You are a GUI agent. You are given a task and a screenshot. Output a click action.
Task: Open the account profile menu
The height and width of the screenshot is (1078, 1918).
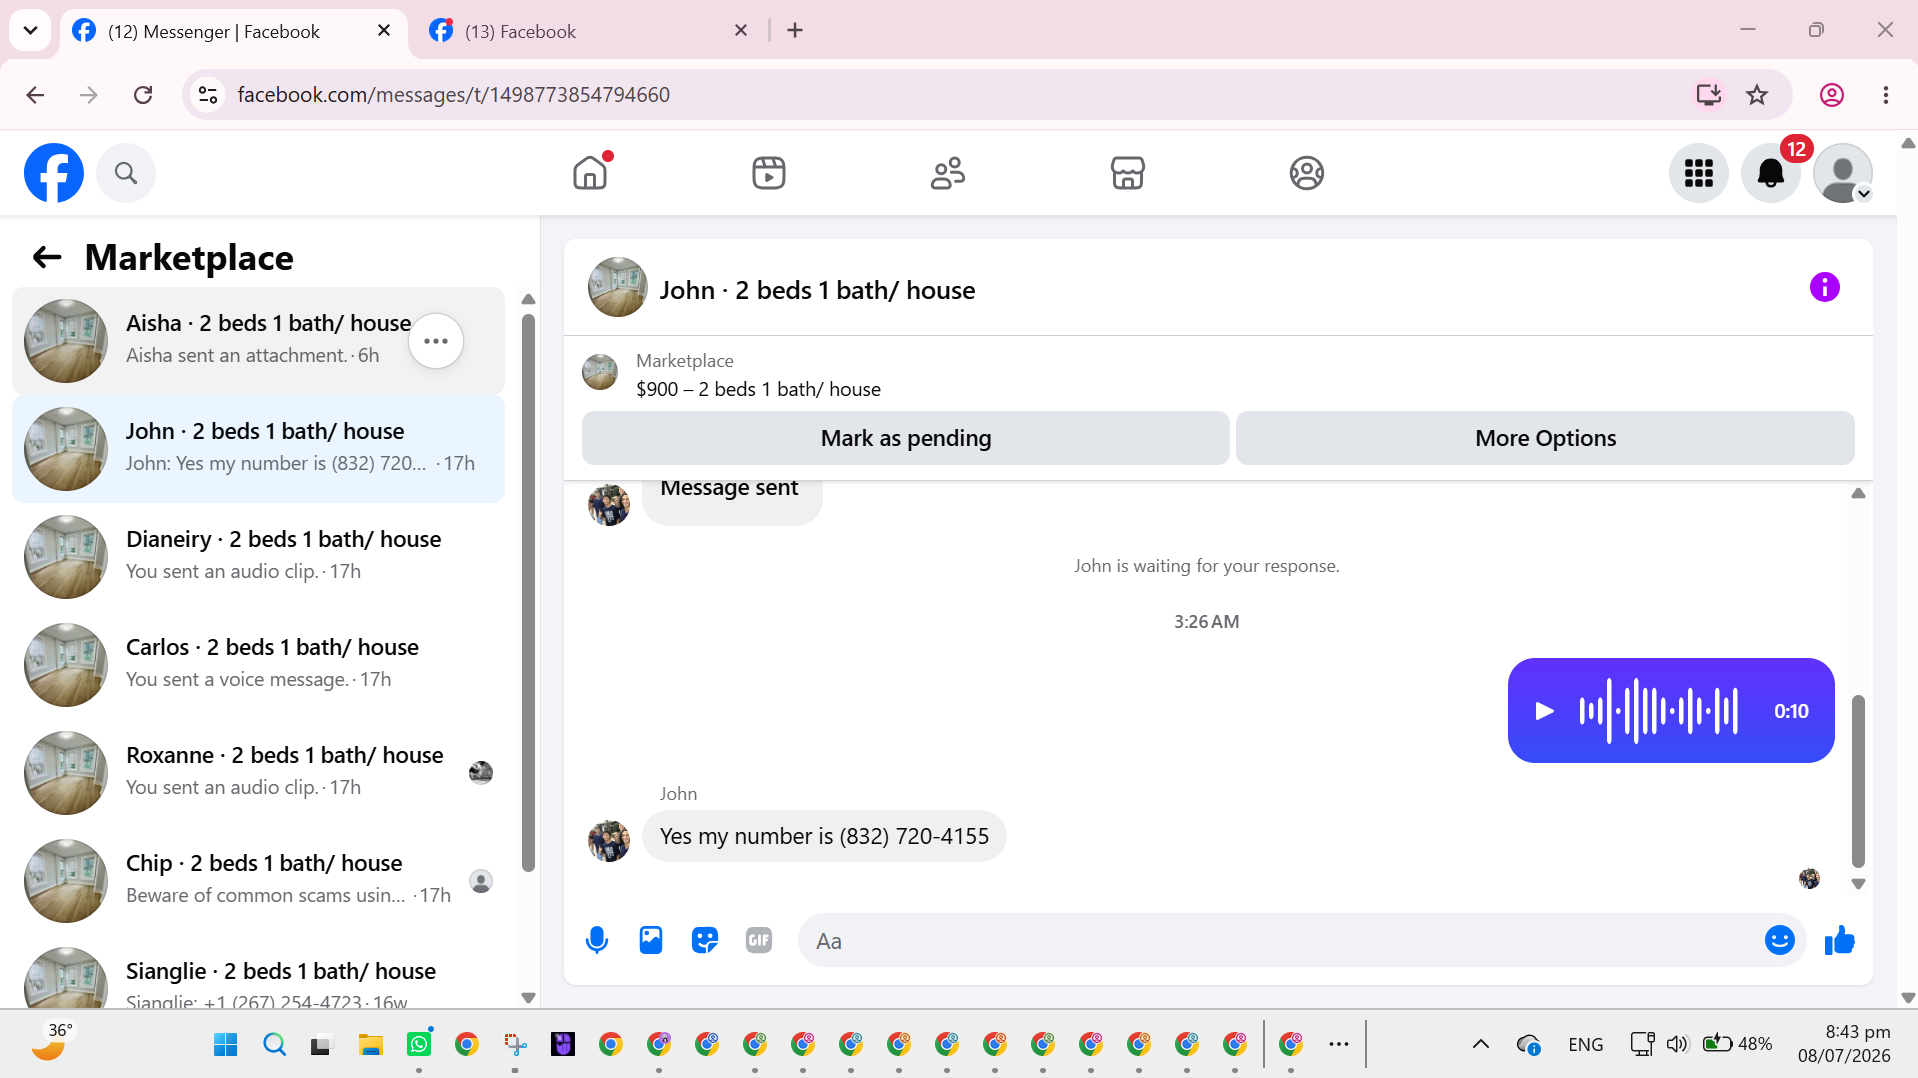[x=1842, y=173]
